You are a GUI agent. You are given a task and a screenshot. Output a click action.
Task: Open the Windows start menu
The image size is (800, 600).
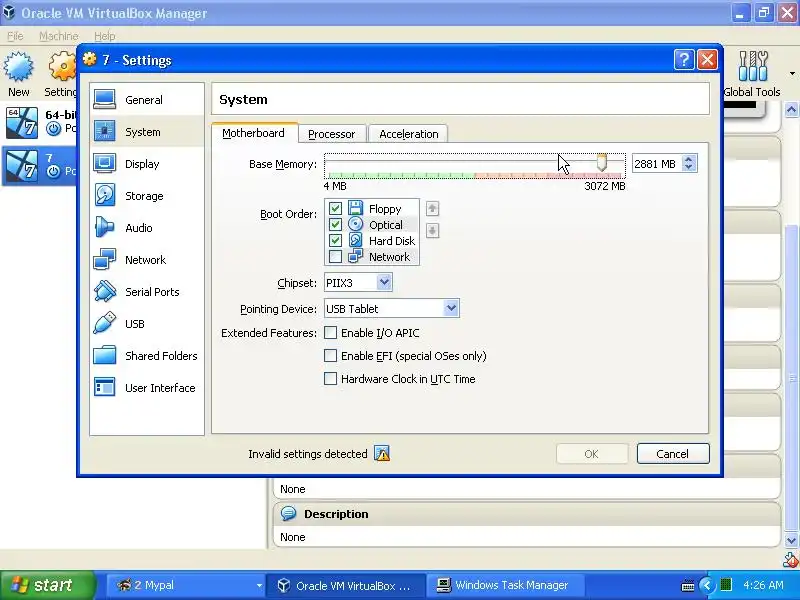click(x=47, y=585)
